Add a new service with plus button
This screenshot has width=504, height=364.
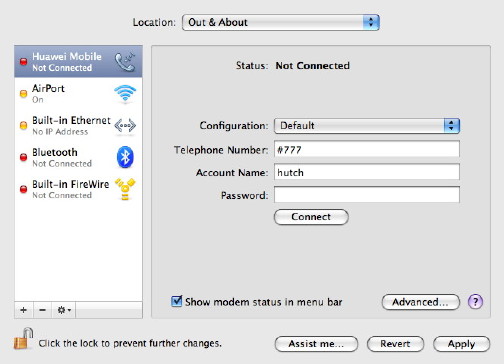tap(23, 310)
